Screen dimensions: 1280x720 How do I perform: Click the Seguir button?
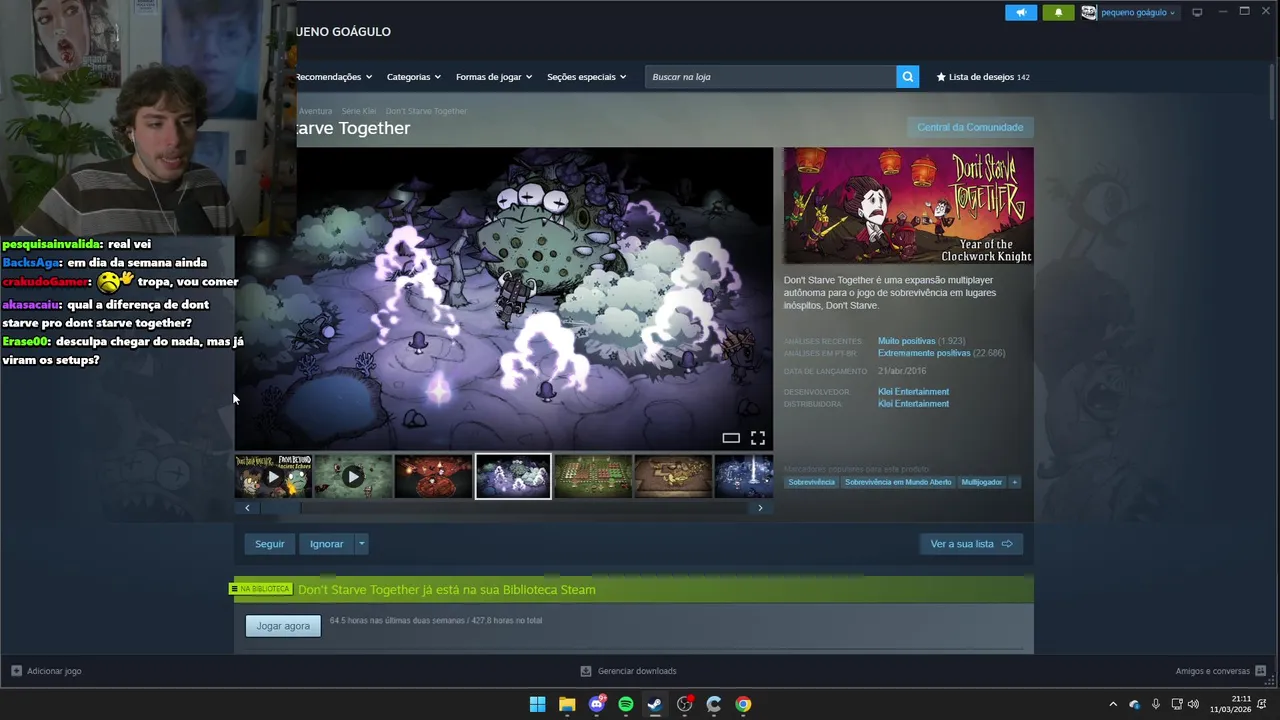(x=269, y=544)
